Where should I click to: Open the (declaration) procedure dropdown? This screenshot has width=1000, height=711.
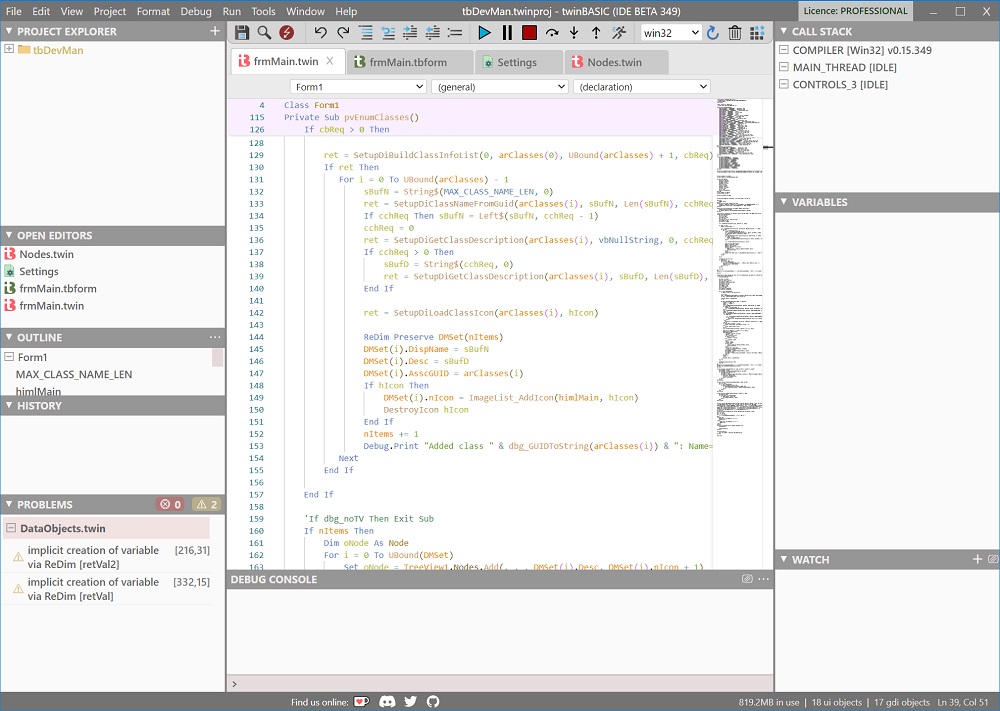click(x=641, y=87)
